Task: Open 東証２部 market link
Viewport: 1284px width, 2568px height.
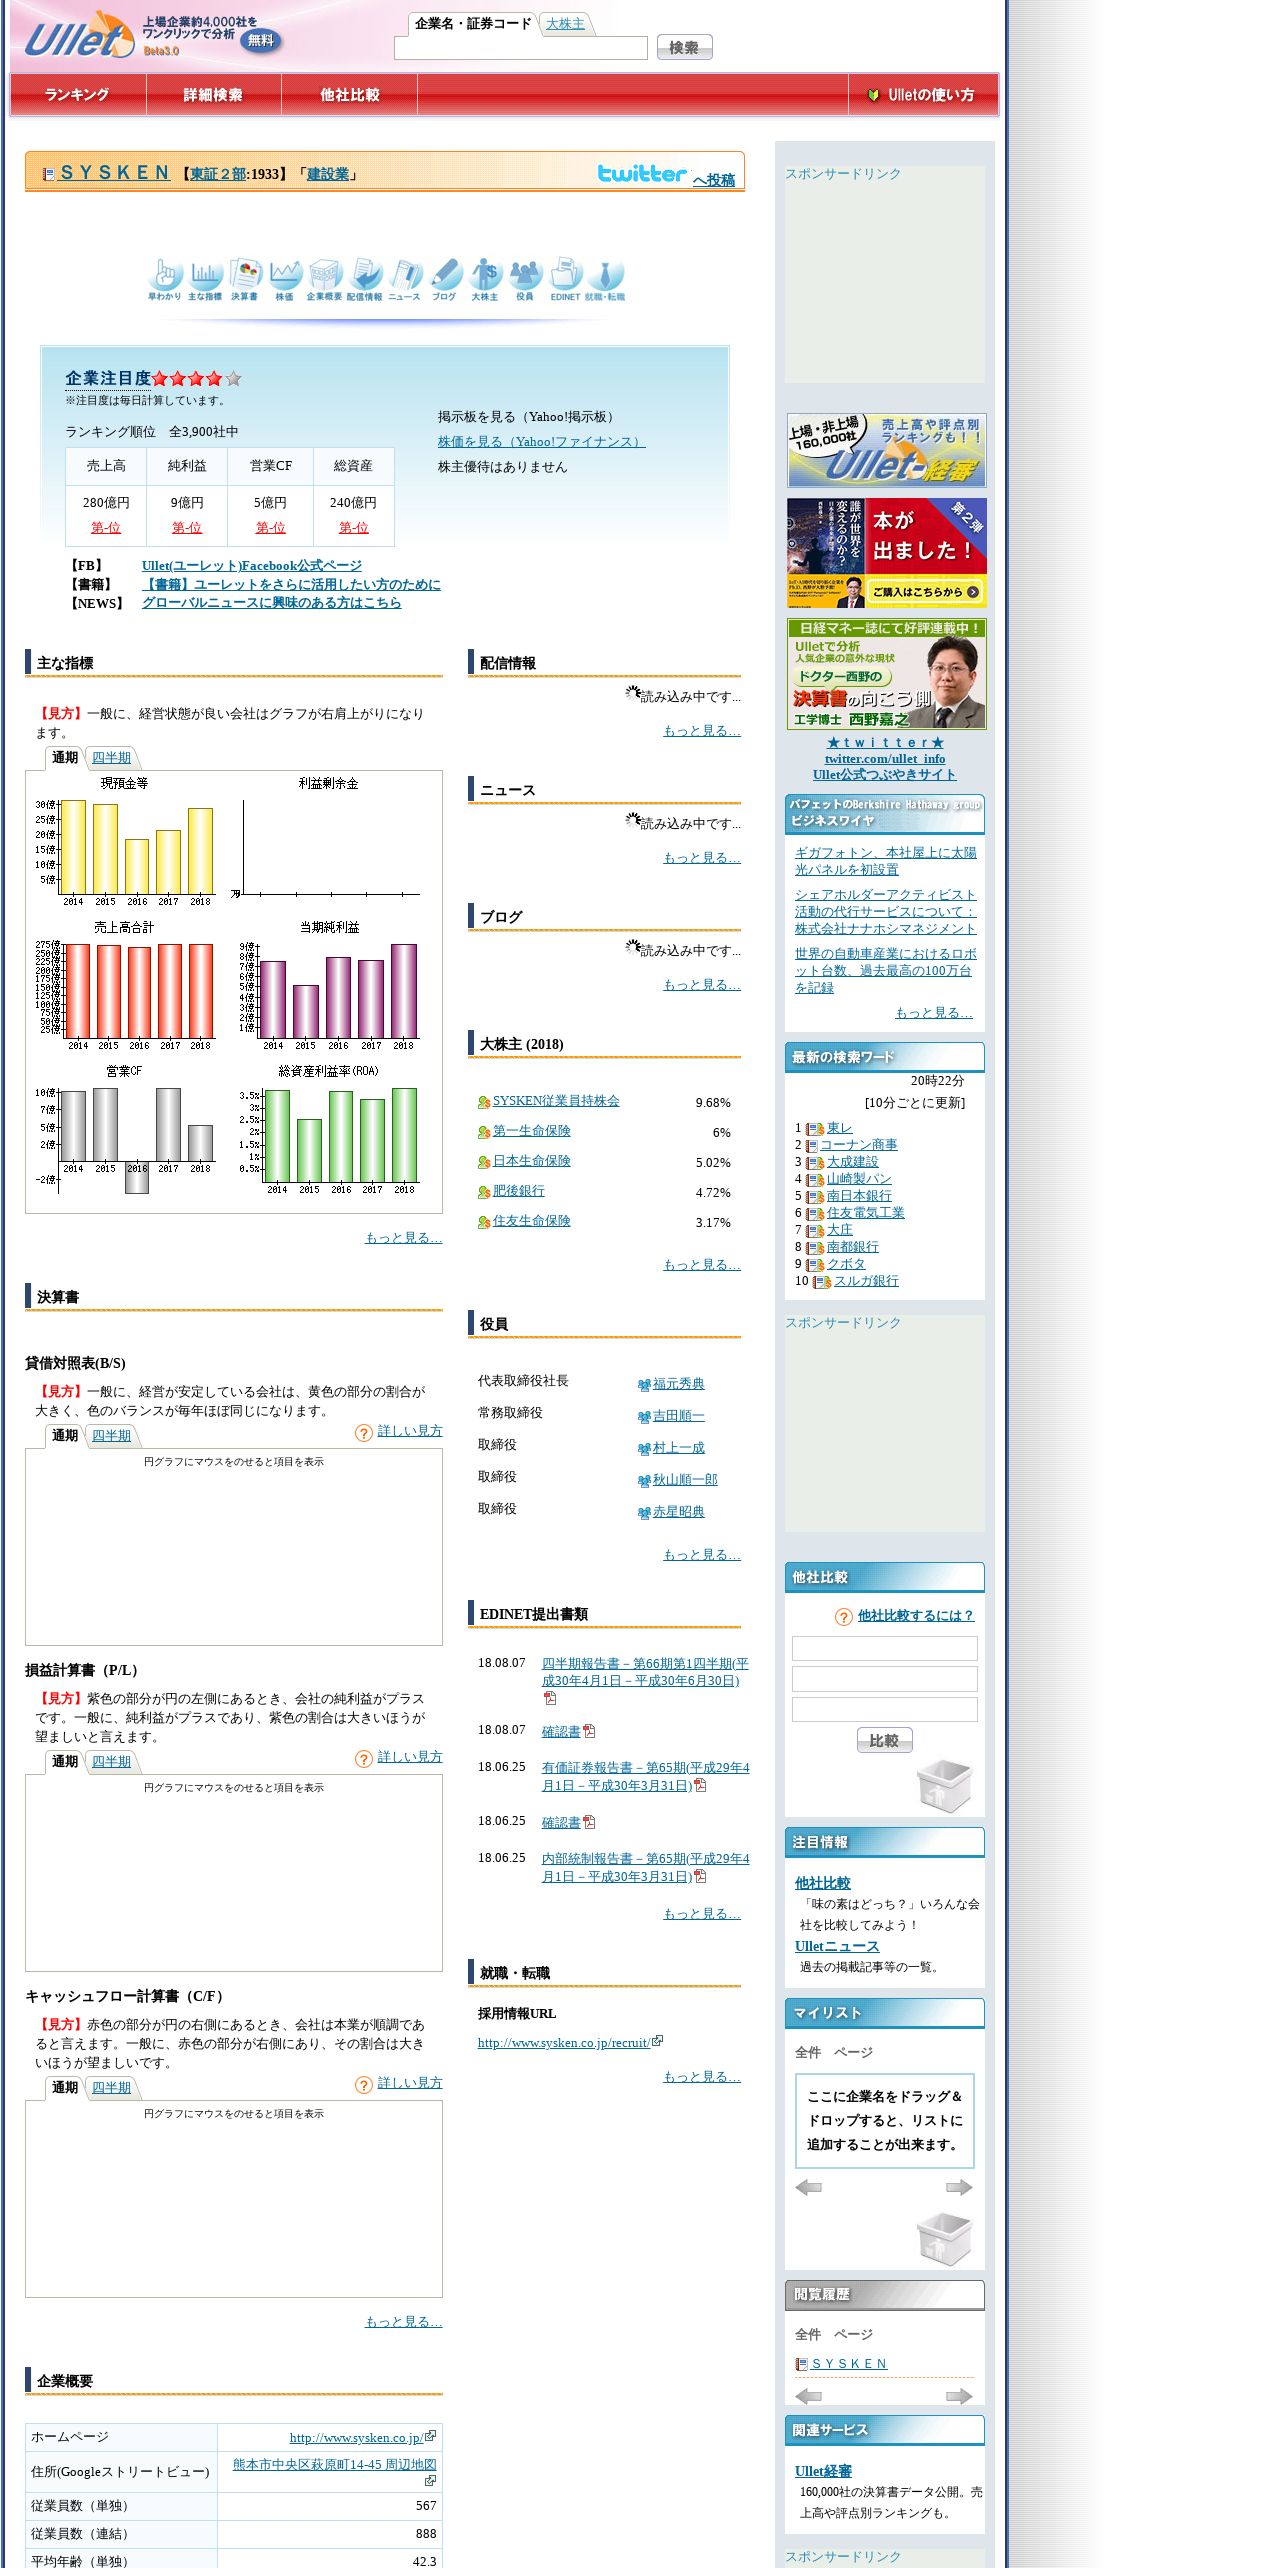Action: click(x=218, y=174)
